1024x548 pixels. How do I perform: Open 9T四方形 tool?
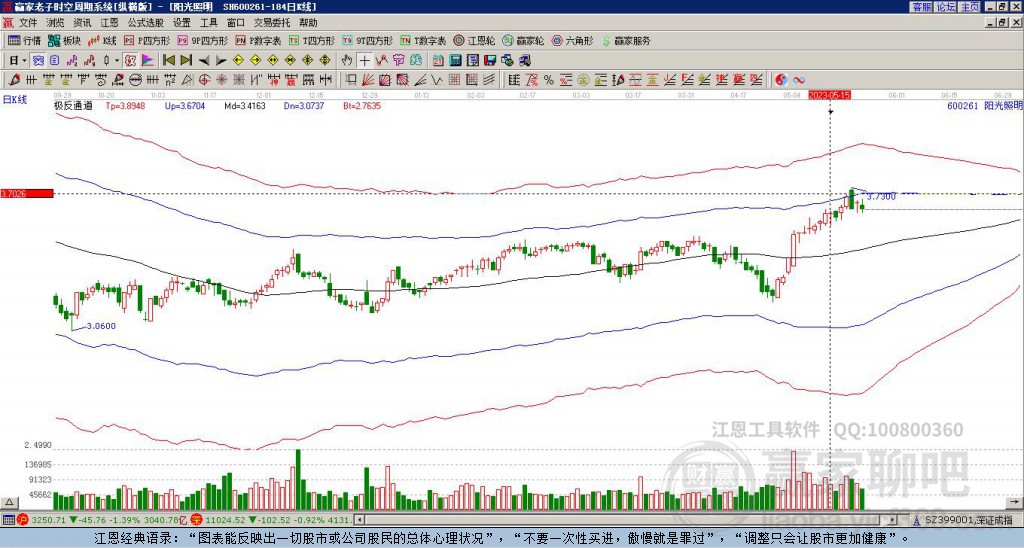point(367,40)
